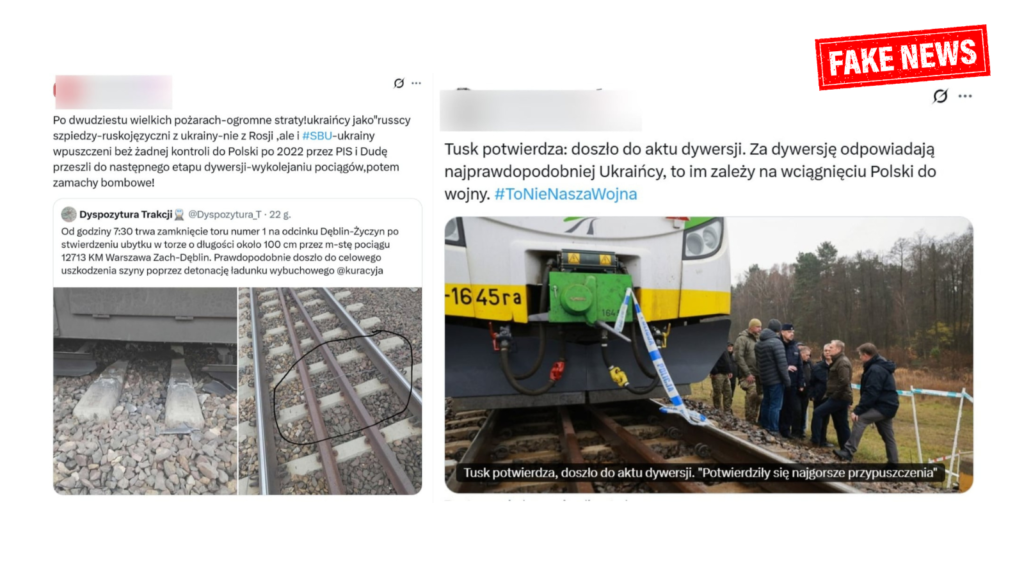The height and width of the screenshot is (576, 1024).
Task: Click the @kuracyja mention
Action: [x=360, y=270]
